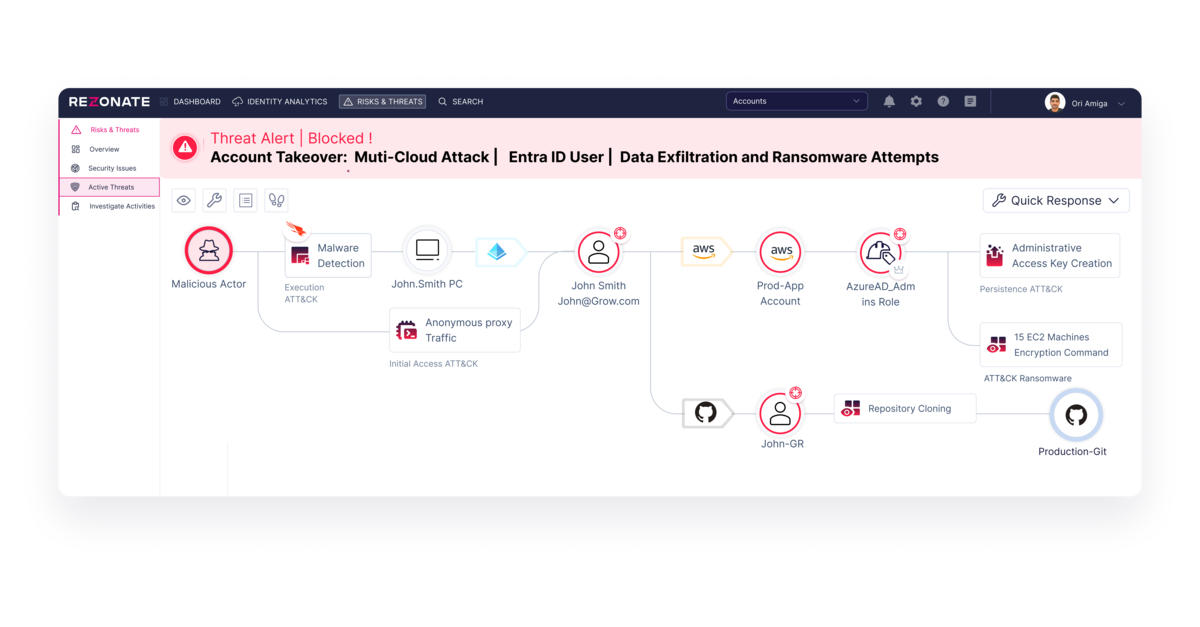Click the alert badge on John-GR user
This screenshot has height=627, width=1200.
(794, 393)
